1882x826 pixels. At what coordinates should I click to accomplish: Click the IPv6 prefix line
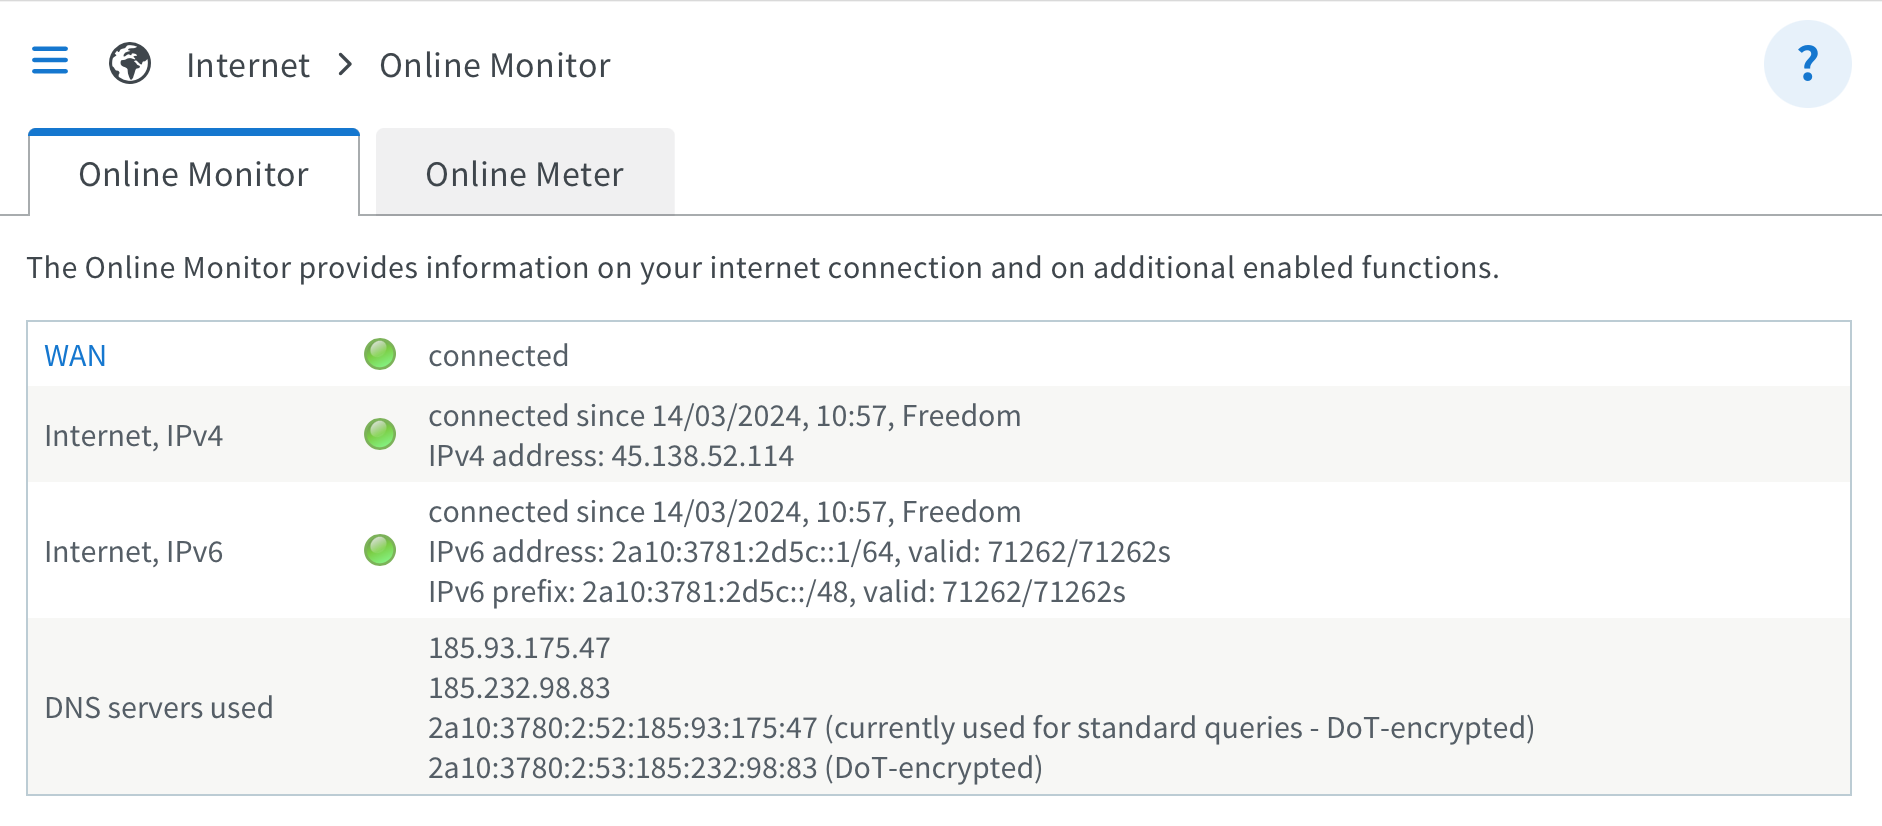tap(776, 592)
